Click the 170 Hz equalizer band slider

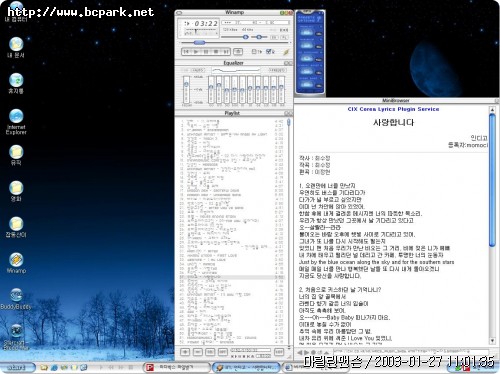(x=219, y=89)
